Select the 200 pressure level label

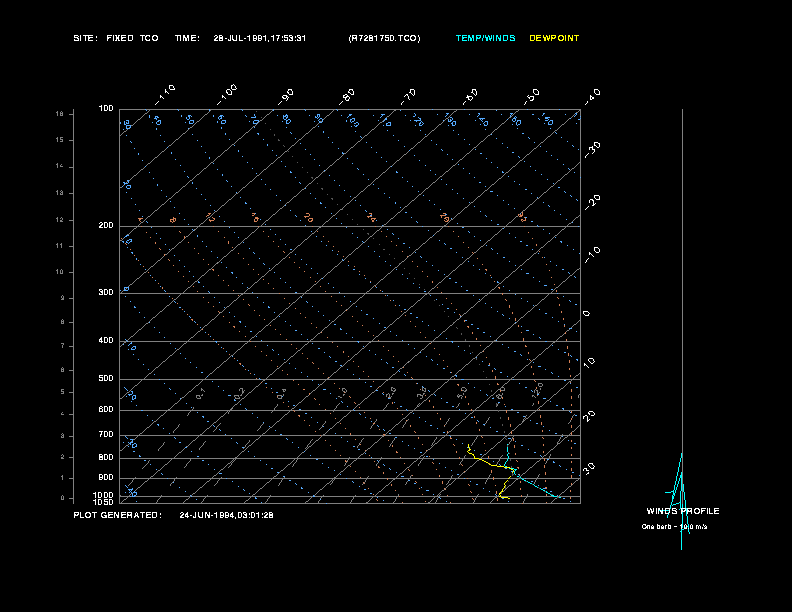[x=106, y=226]
